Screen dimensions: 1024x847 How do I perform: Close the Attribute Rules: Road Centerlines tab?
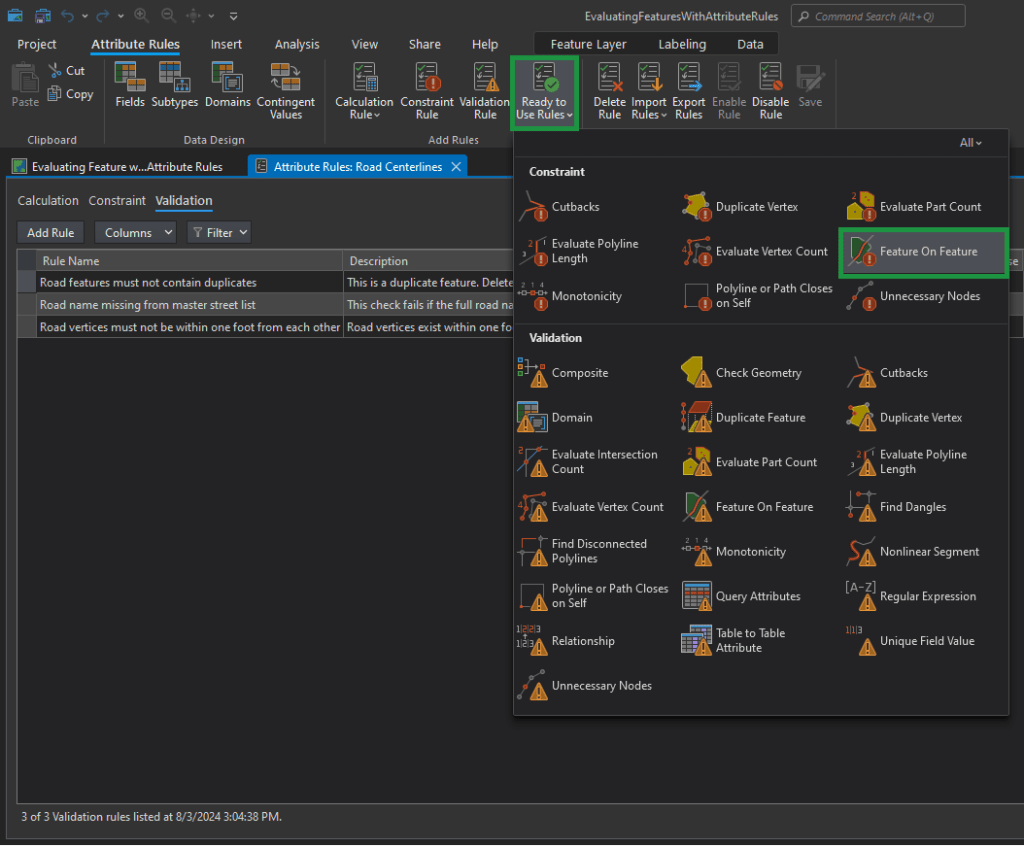456,167
